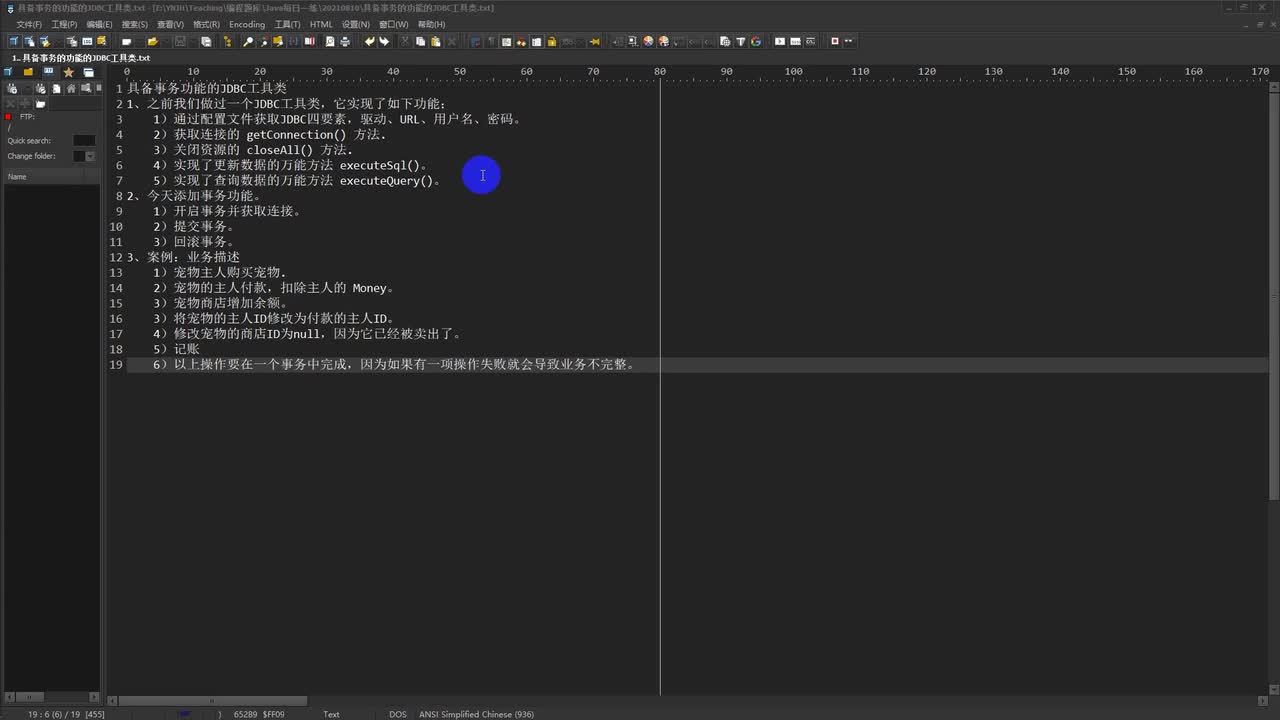Click the text closeAll() on line 5
1280x720 pixels.
pyautogui.click(x=280, y=150)
